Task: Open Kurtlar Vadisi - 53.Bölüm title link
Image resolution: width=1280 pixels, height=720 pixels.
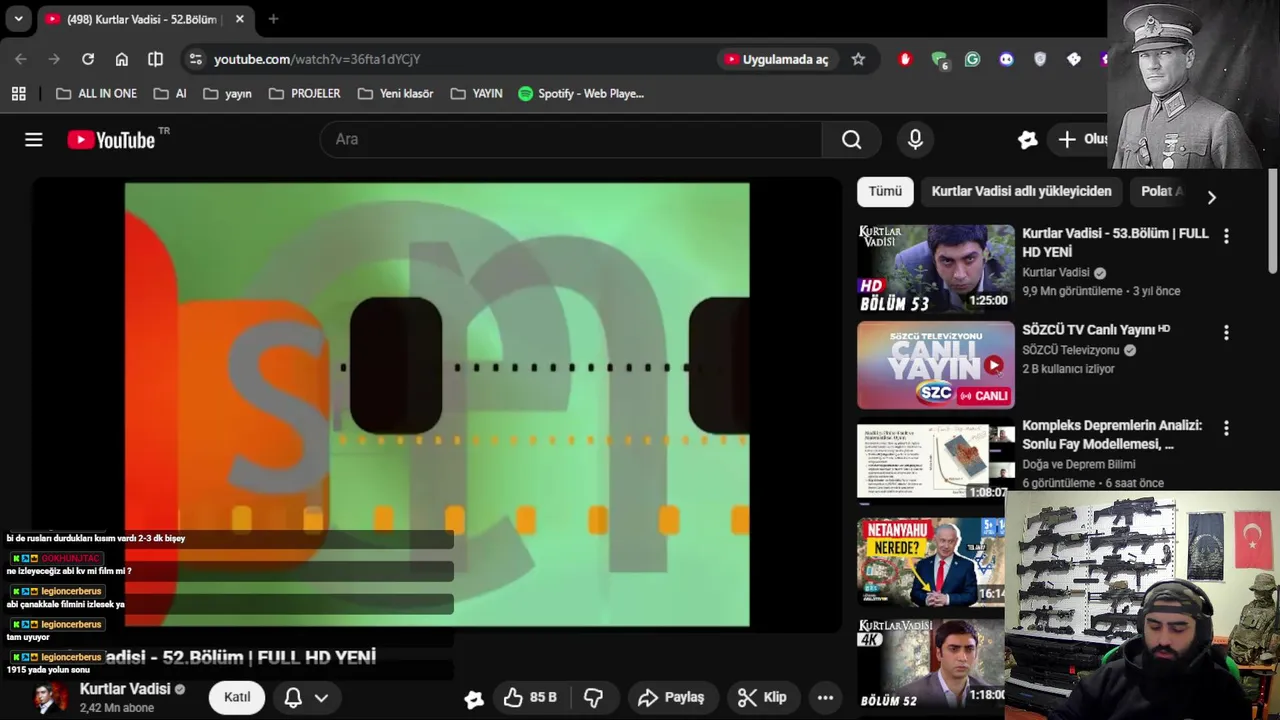Action: [x=1115, y=242]
